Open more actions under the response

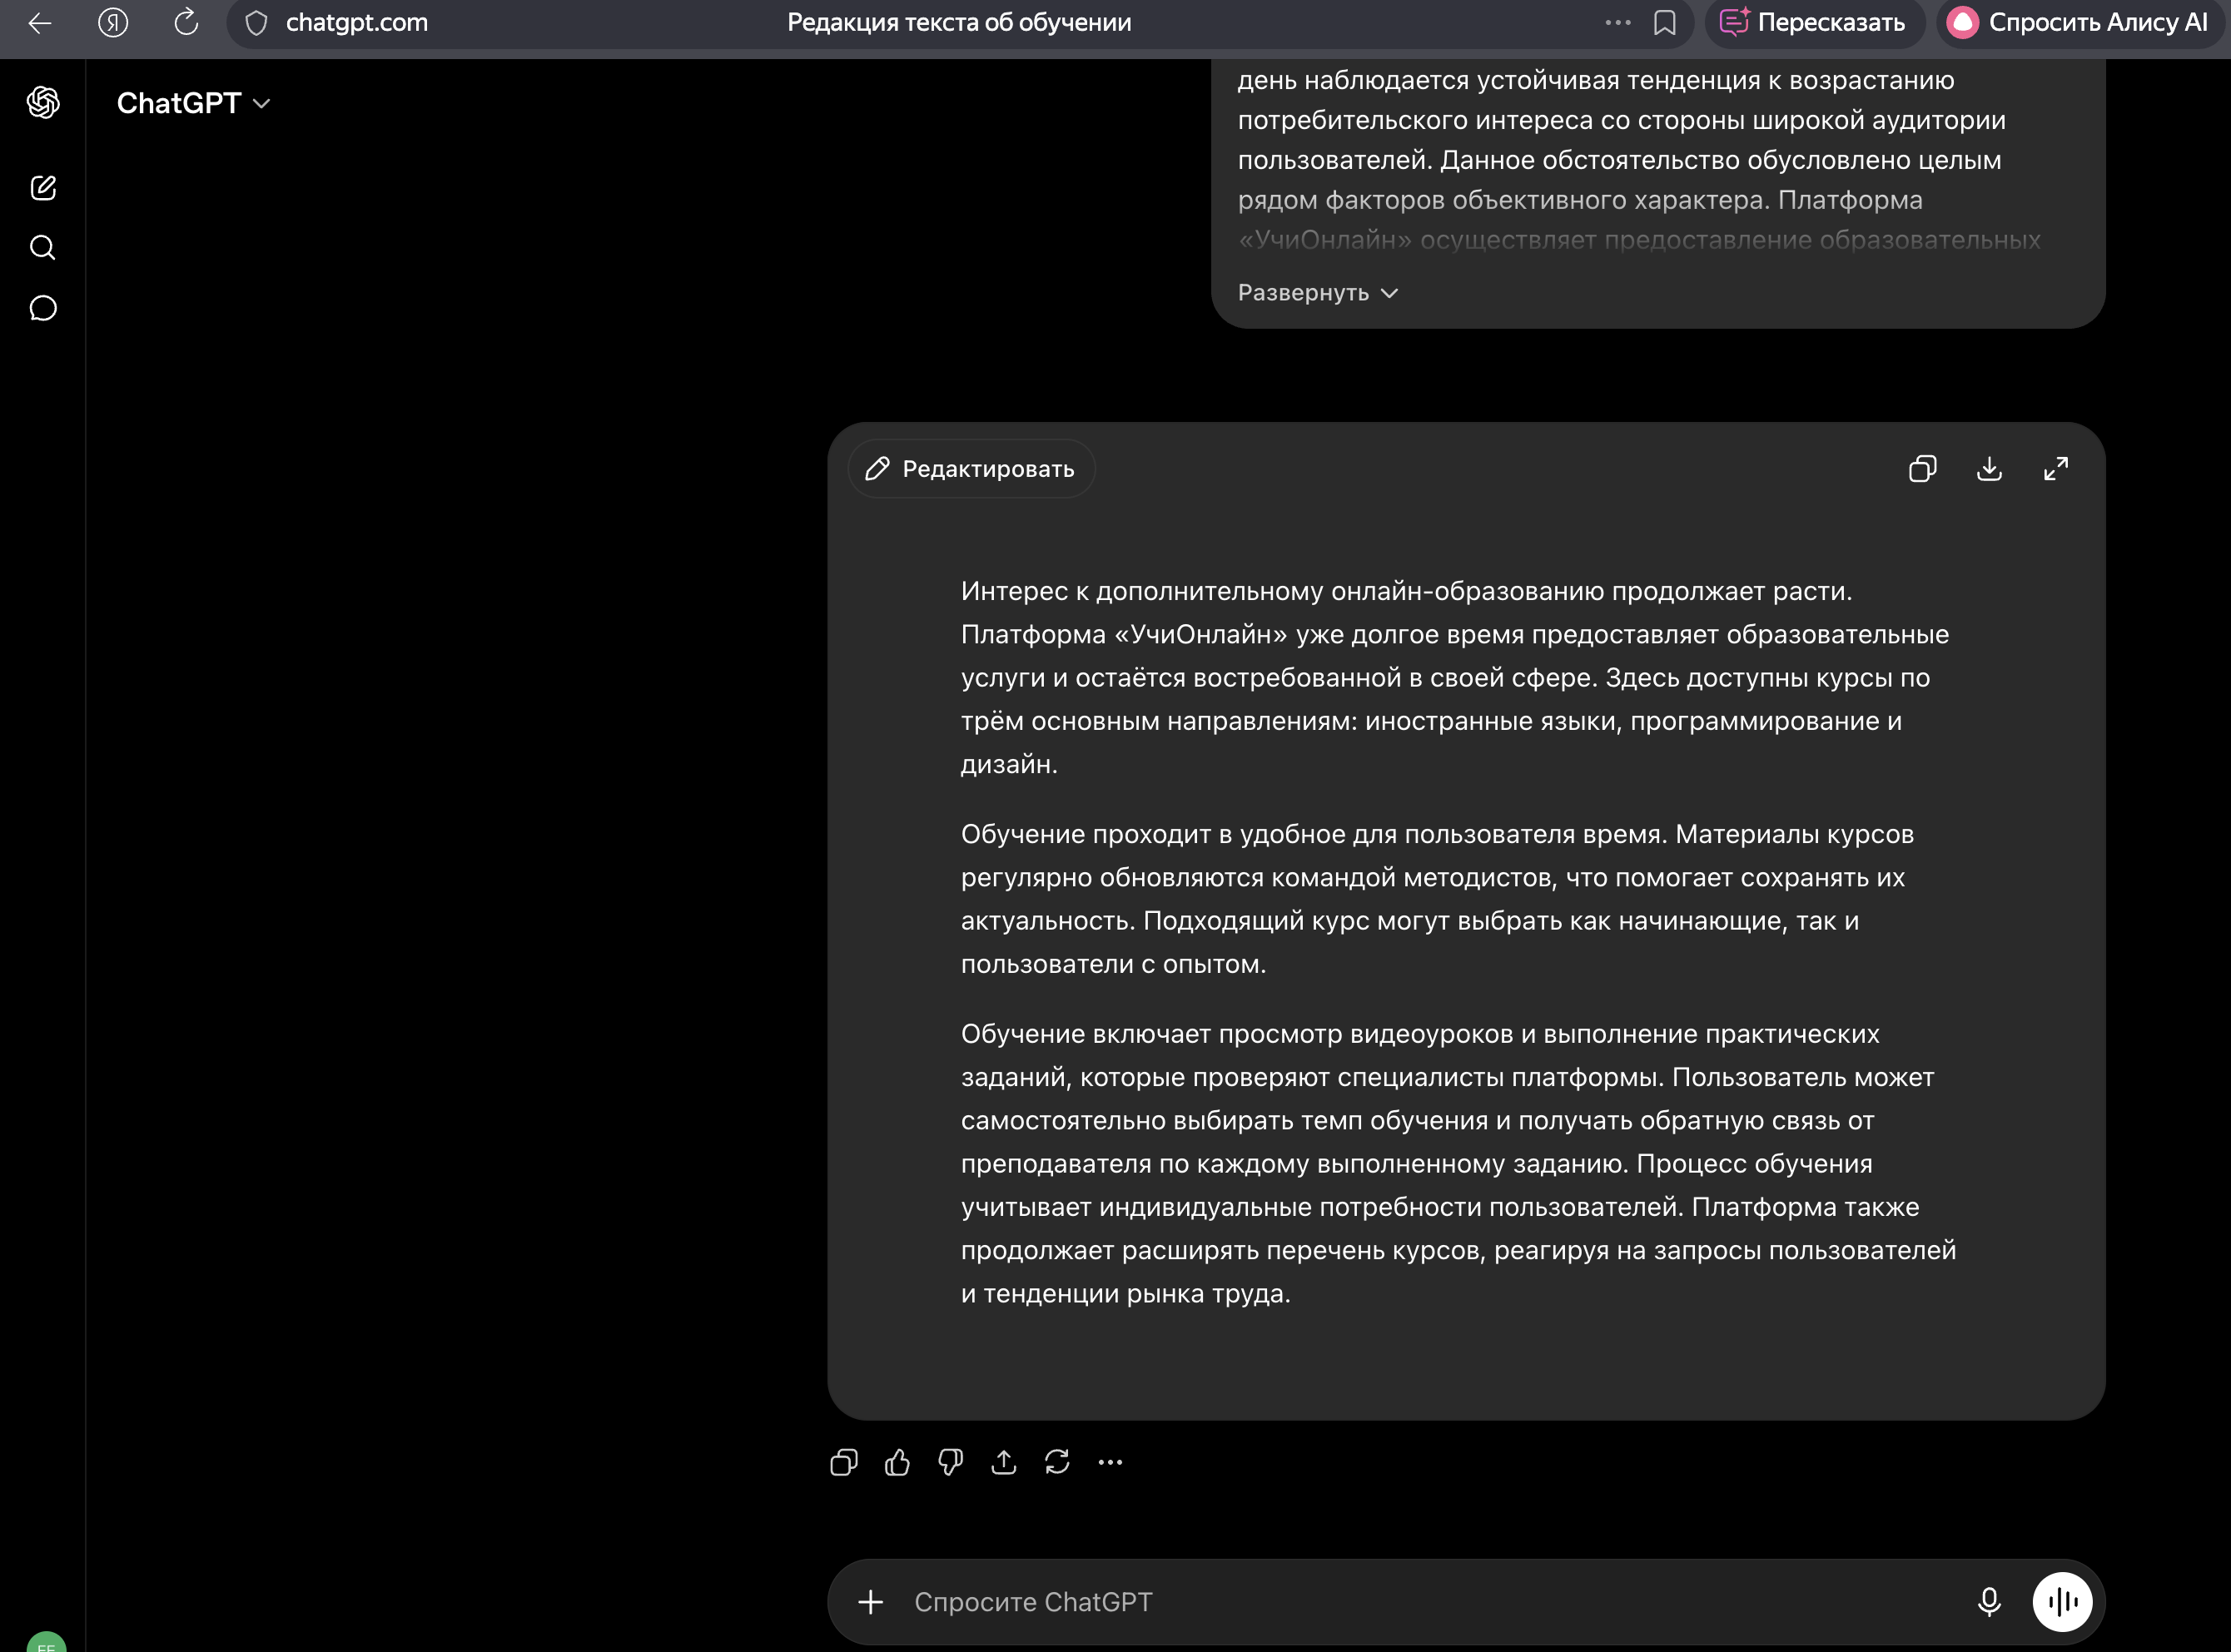(x=1110, y=1462)
